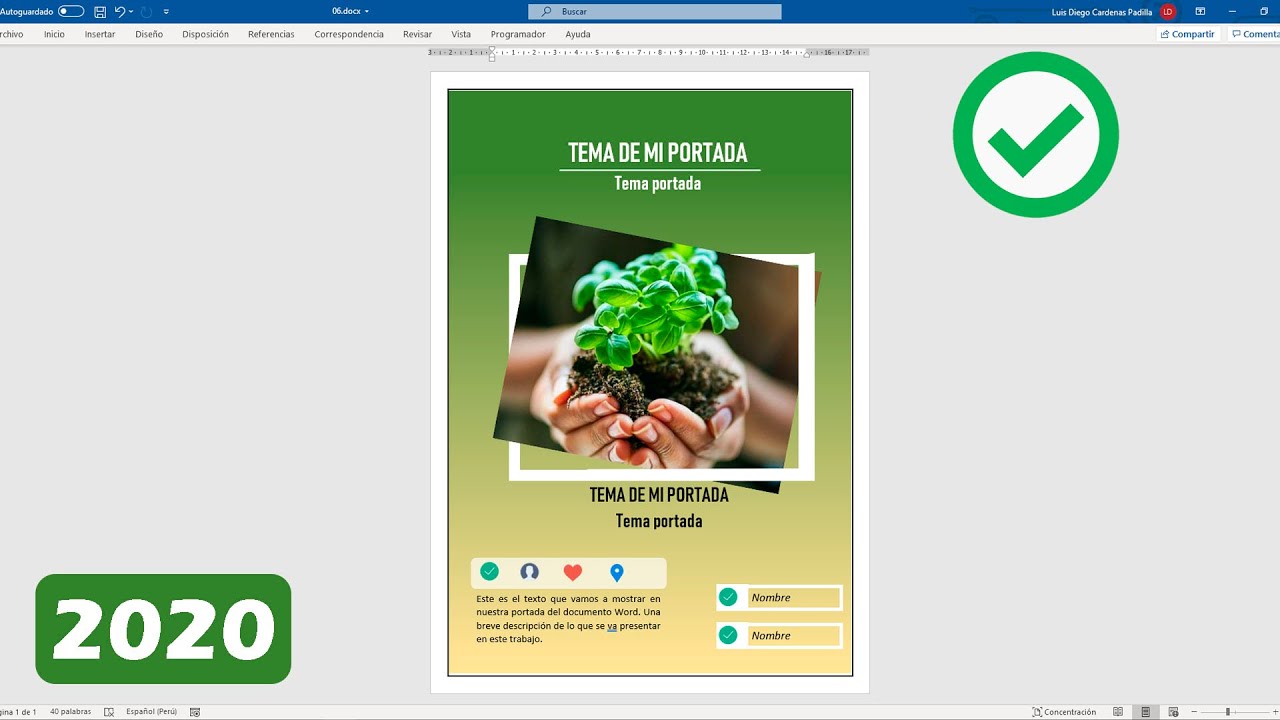
Task: Click the paragraph starting "Este es el texto"
Action: tap(568, 618)
